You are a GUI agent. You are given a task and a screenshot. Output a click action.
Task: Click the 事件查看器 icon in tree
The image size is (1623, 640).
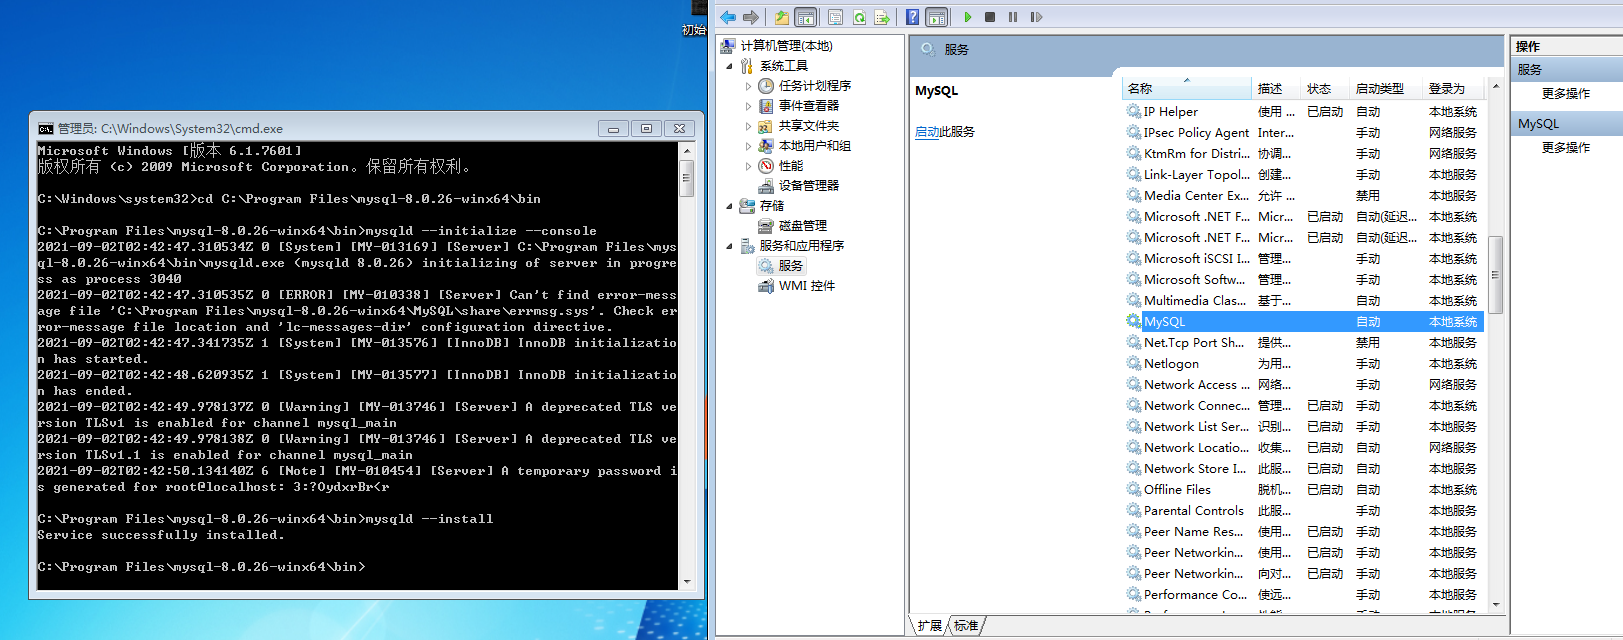[766, 106]
